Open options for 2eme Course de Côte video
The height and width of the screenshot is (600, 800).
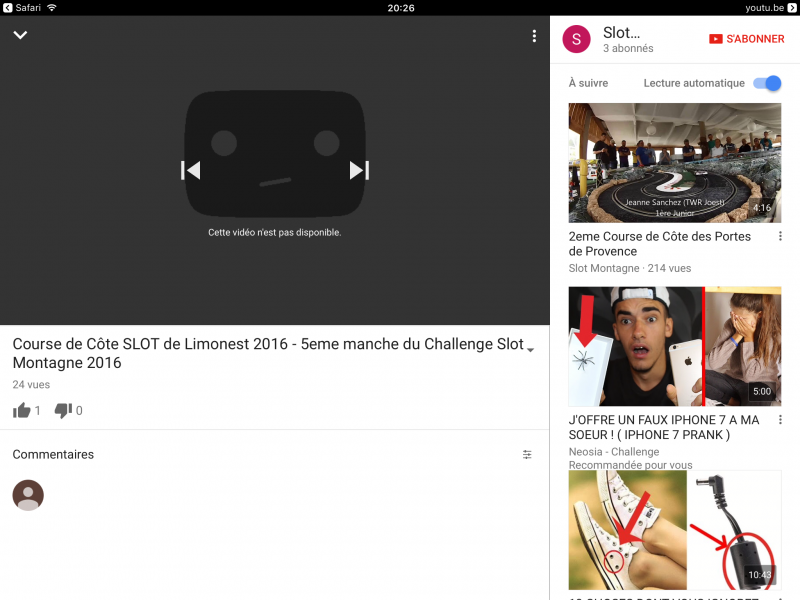click(780, 237)
